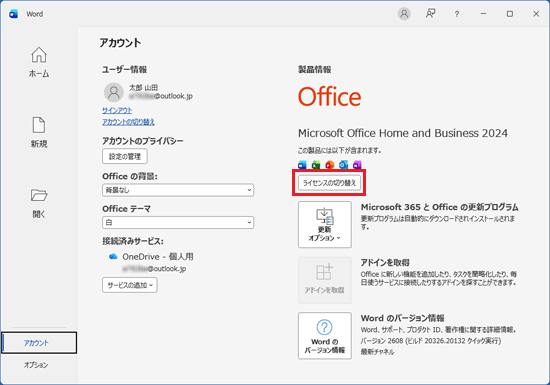This screenshot has height=385, width=550.
Task: Go to ホーム in the sidebar
Action: pos(39,62)
